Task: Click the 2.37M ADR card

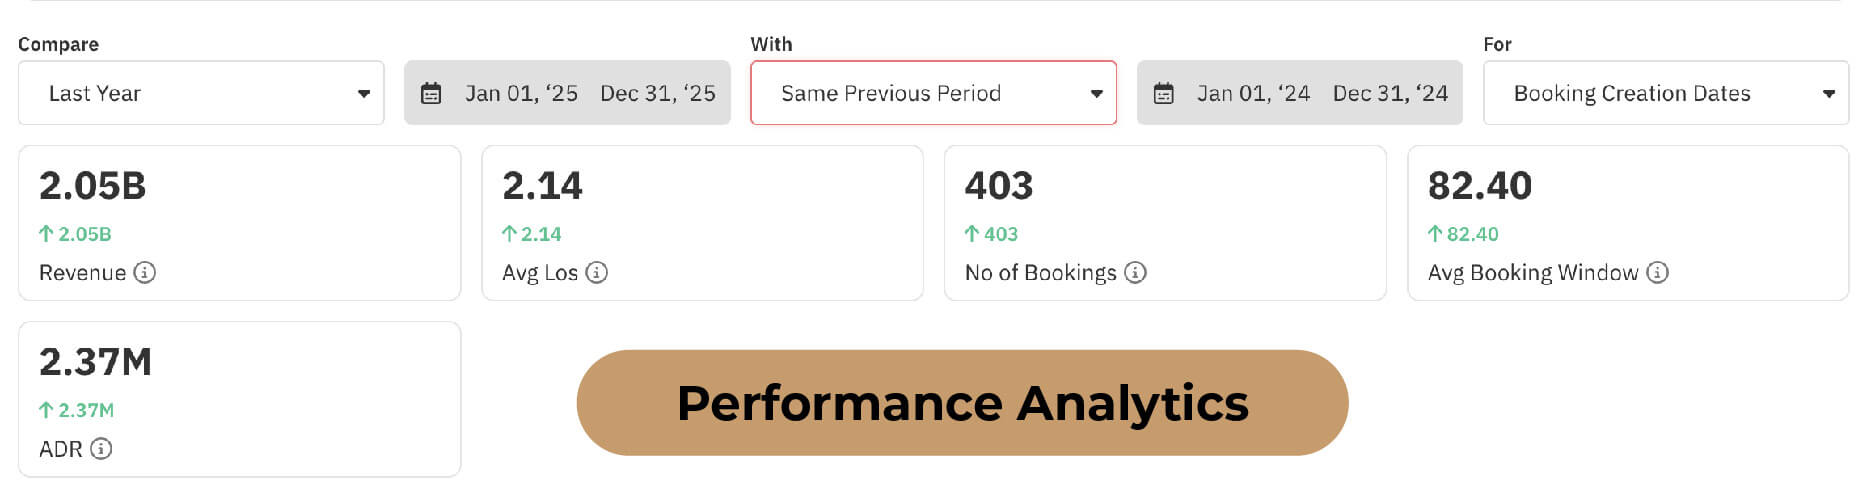Action: tap(239, 399)
